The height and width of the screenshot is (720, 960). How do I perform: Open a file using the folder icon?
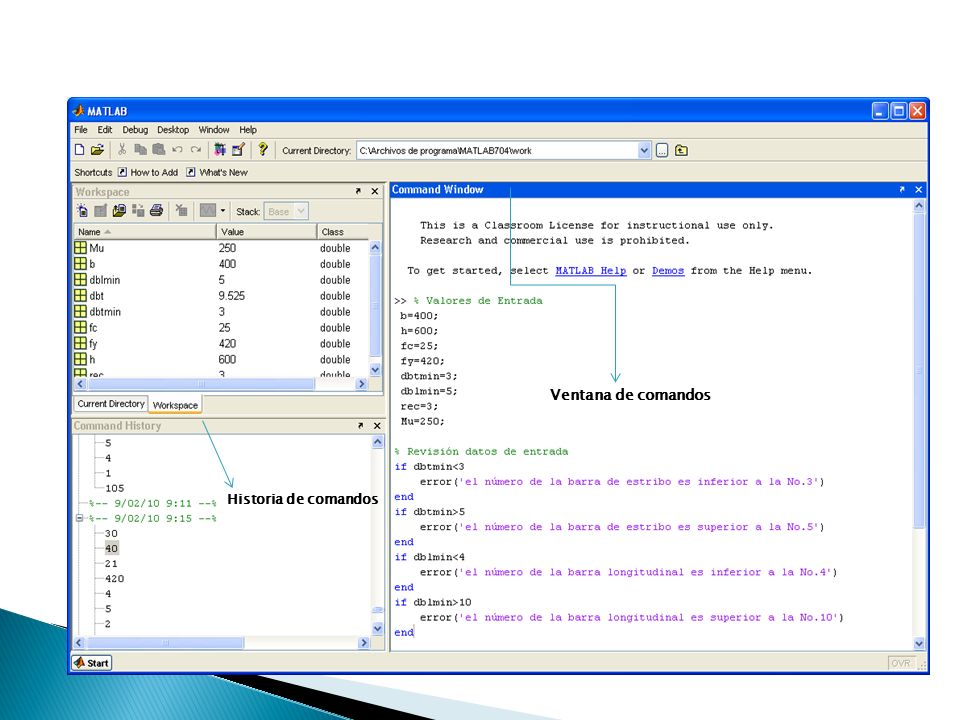point(97,150)
